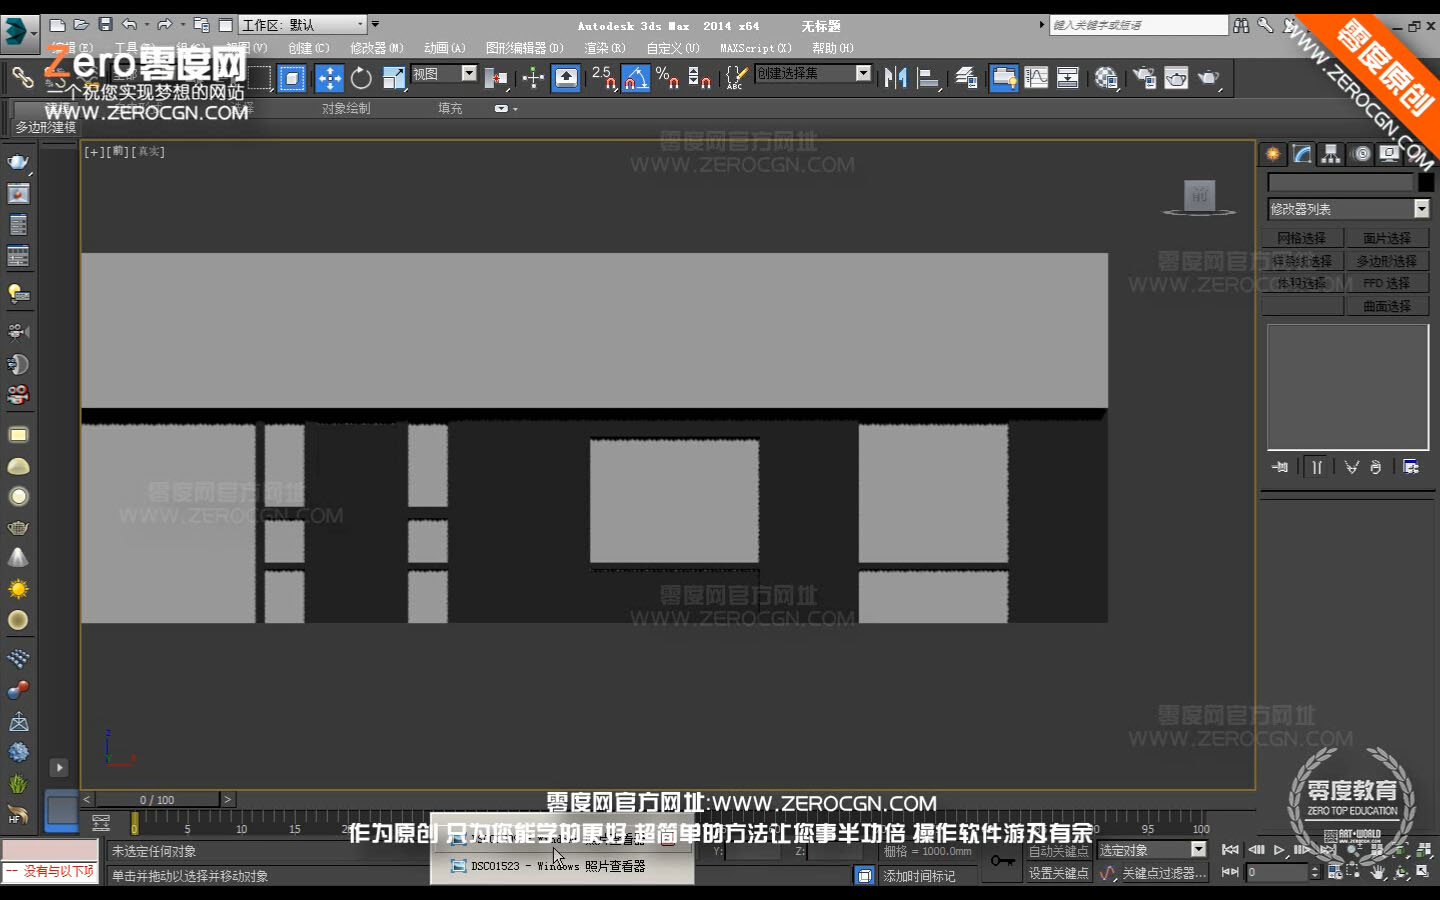Click the Remove Modifier trash icon under the stack

(x=1375, y=467)
